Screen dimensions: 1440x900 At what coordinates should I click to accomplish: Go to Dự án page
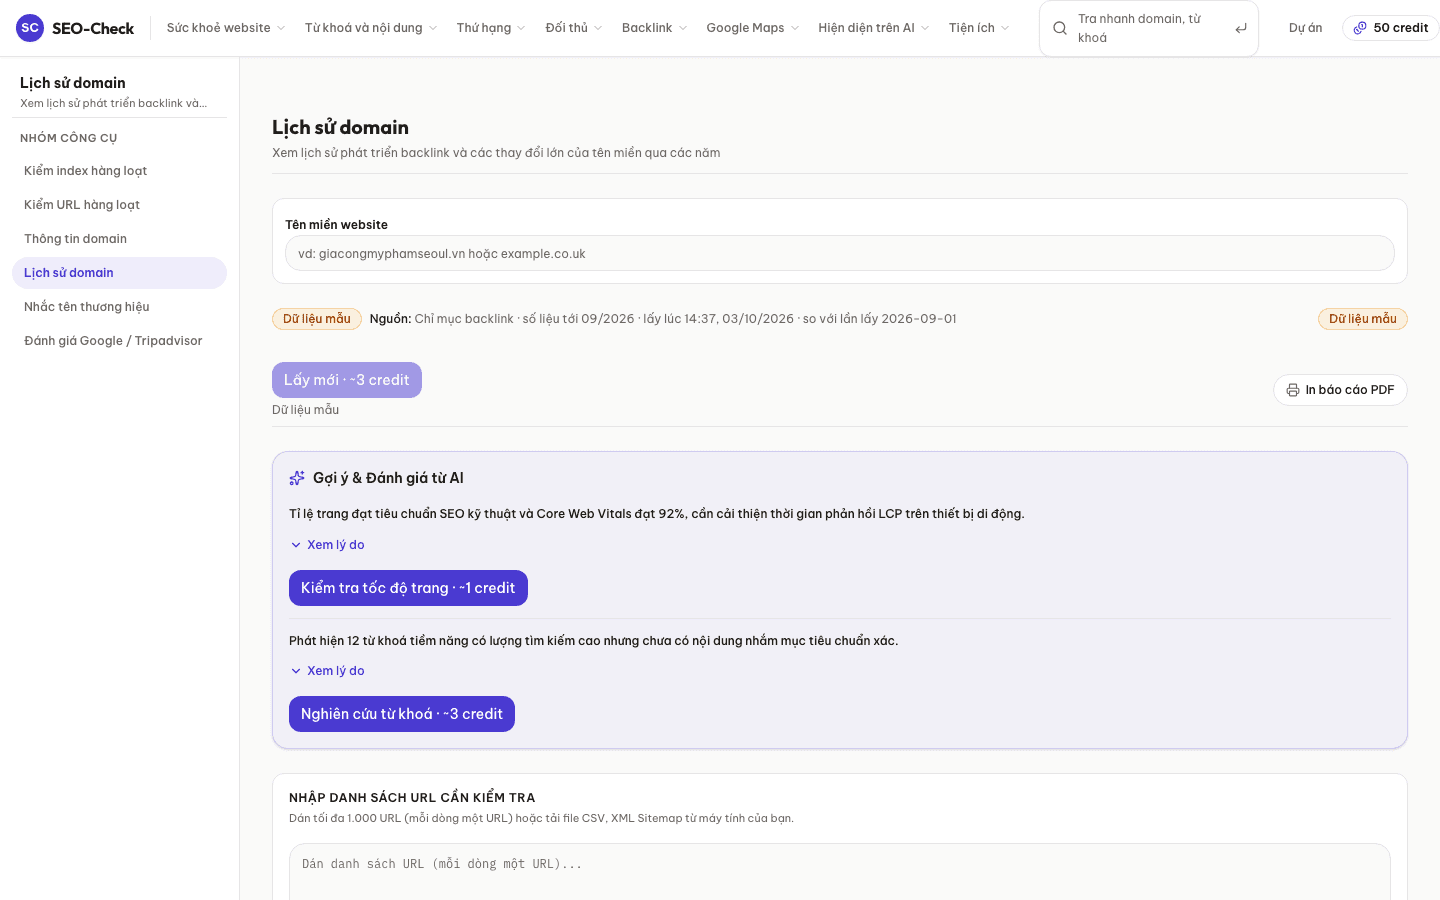1305,28
